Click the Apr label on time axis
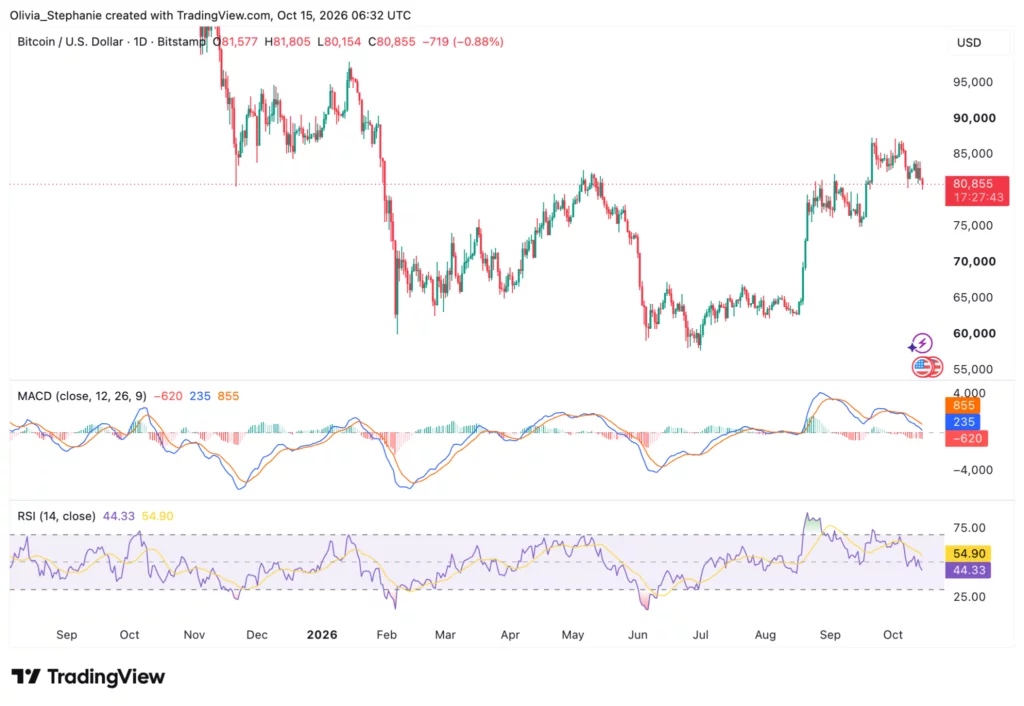Image resolution: width=1024 pixels, height=706 pixels. [x=510, y=635]
